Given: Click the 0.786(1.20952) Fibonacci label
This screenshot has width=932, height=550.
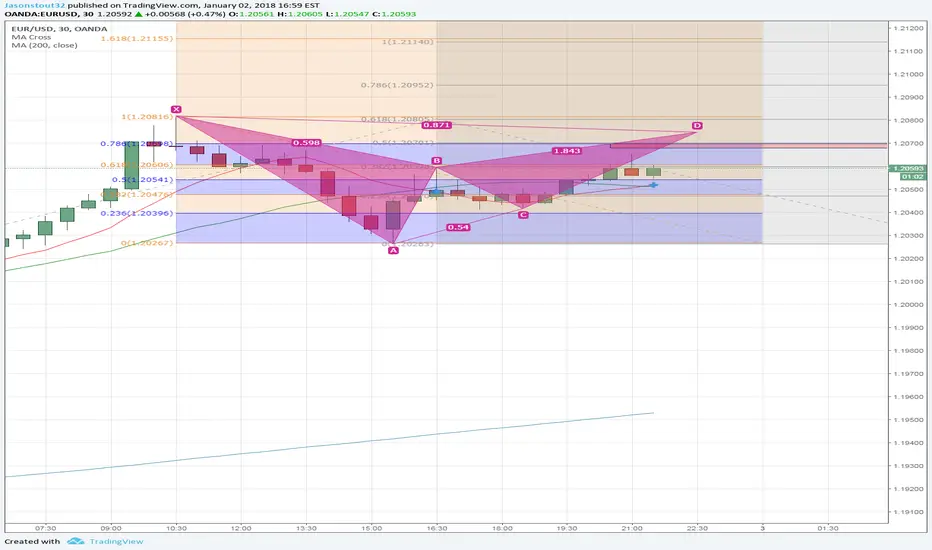Looking at the screenshot, I should coord(397,85).
